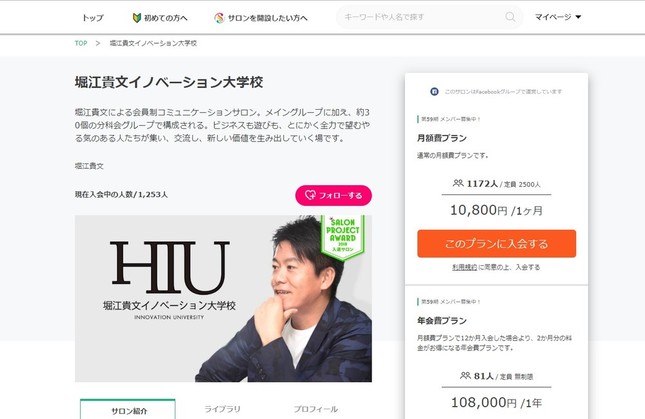
Task: Click the TOP breadcrumb link
Action: 81,43
